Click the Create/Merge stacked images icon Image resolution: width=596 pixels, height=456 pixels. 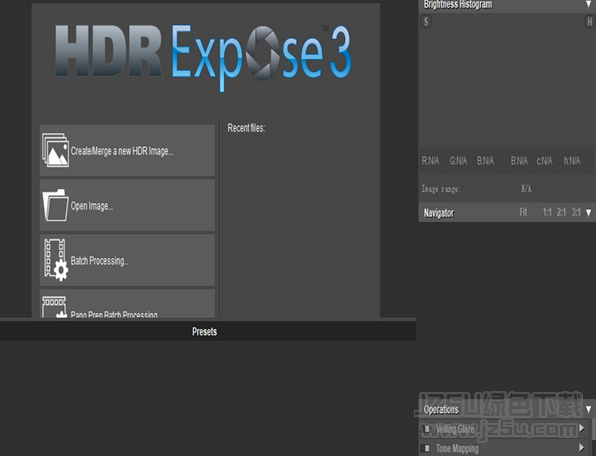pyautogui.click(x=55, y=150)
